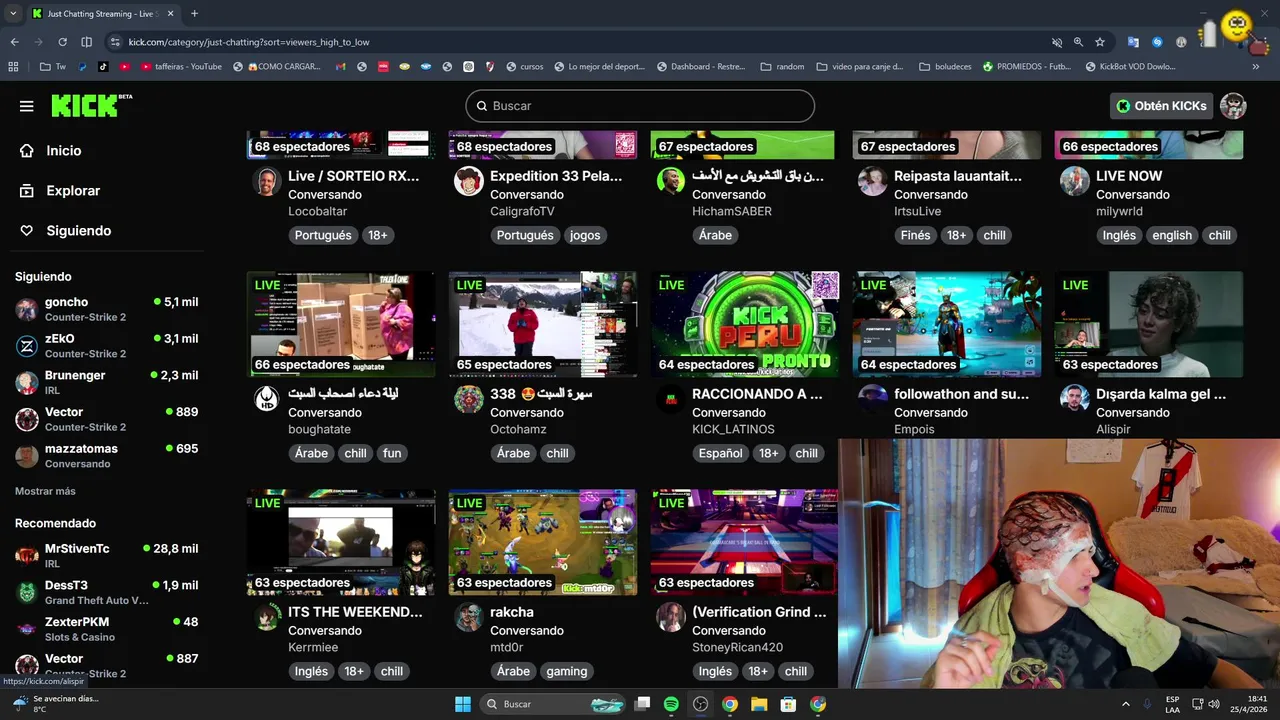Click boughatate channel avatar
The width and height of the screenshot is (1280, 720).
[267, 399]
